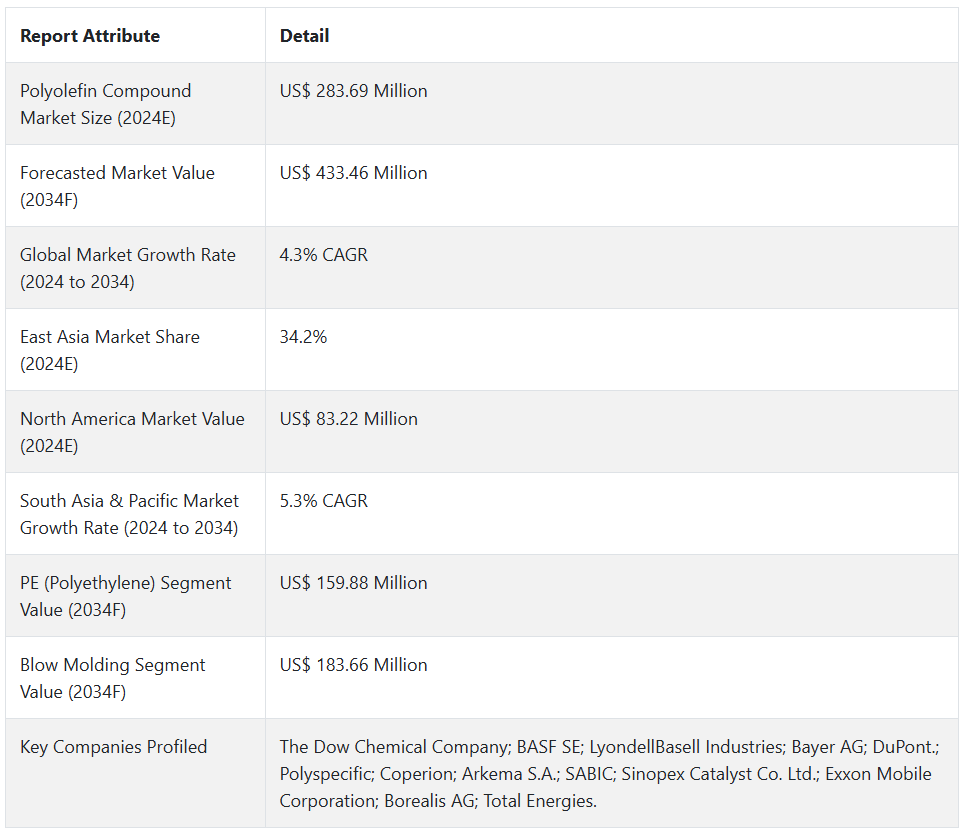Click the US$ 283.69 Million value
The image size is (968, 838).
point(353,91)
